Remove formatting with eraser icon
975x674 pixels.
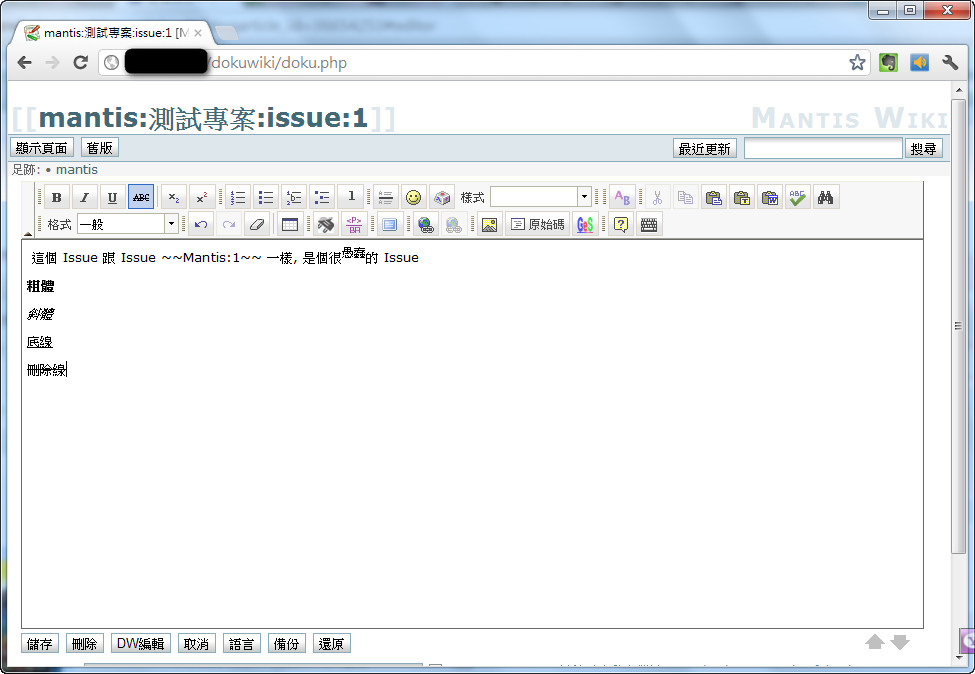pyautogui.click(x=257, y=224)
